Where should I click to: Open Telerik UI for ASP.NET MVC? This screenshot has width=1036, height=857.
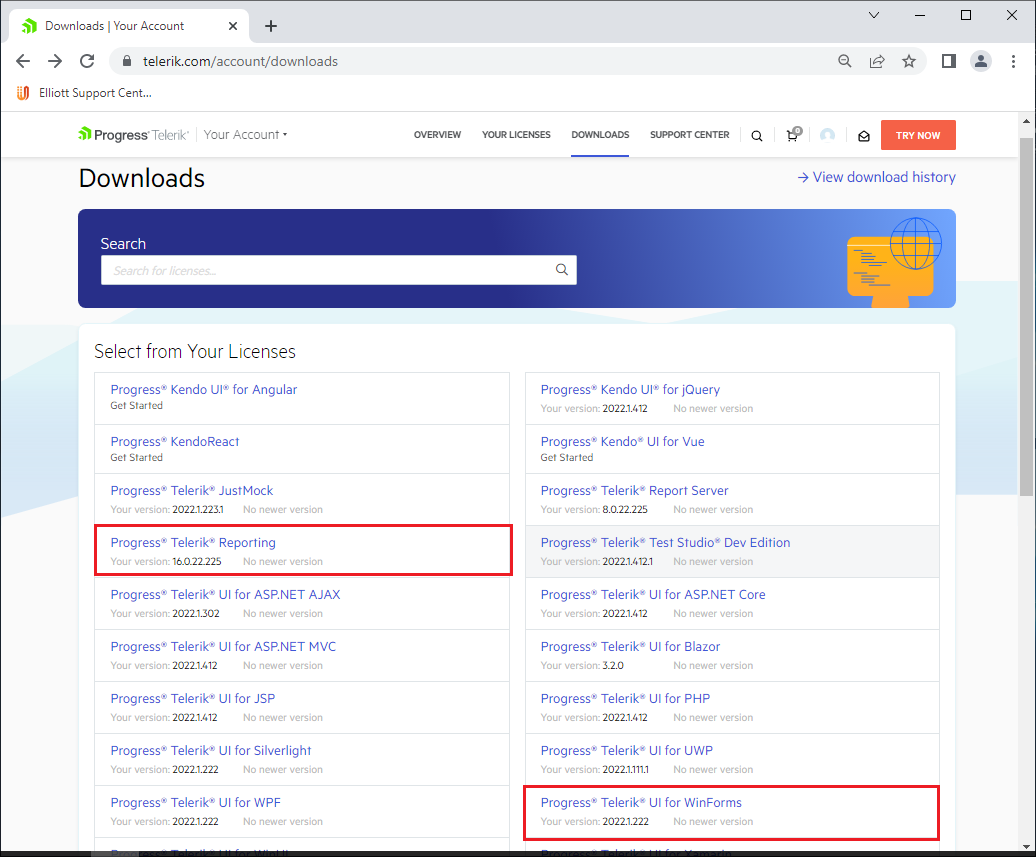(x=223, y=647)
